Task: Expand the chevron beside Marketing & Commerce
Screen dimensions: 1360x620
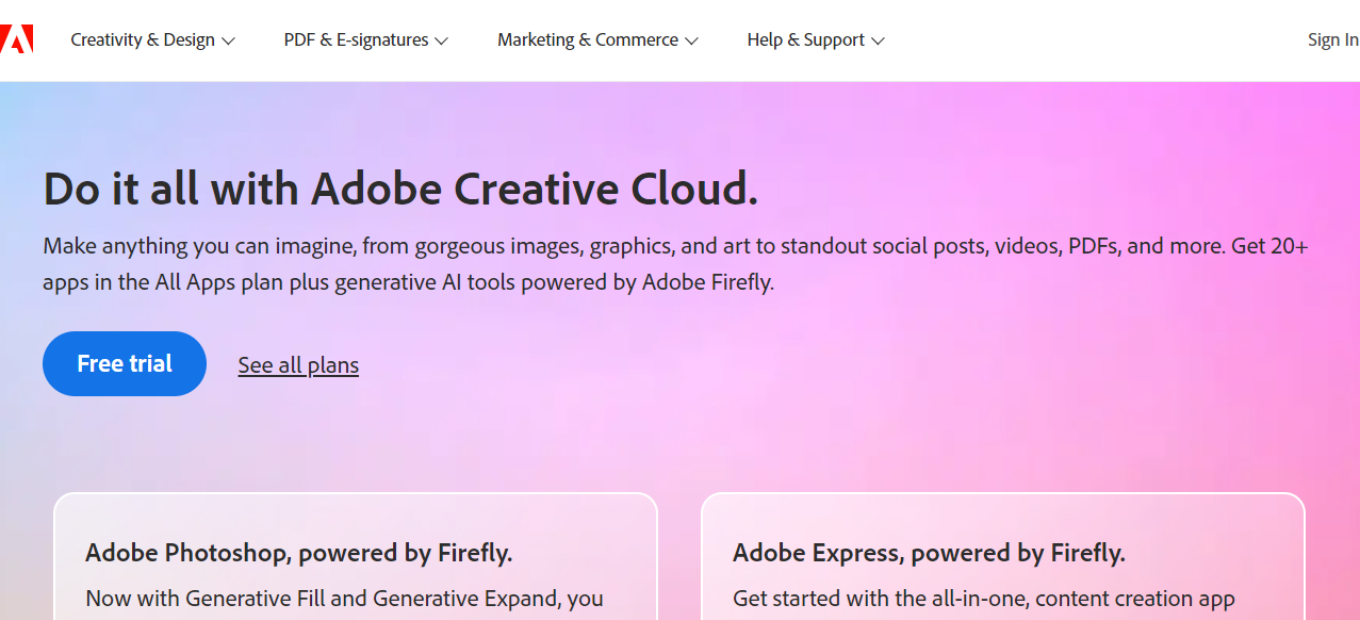Action: [x=691, y=41]
